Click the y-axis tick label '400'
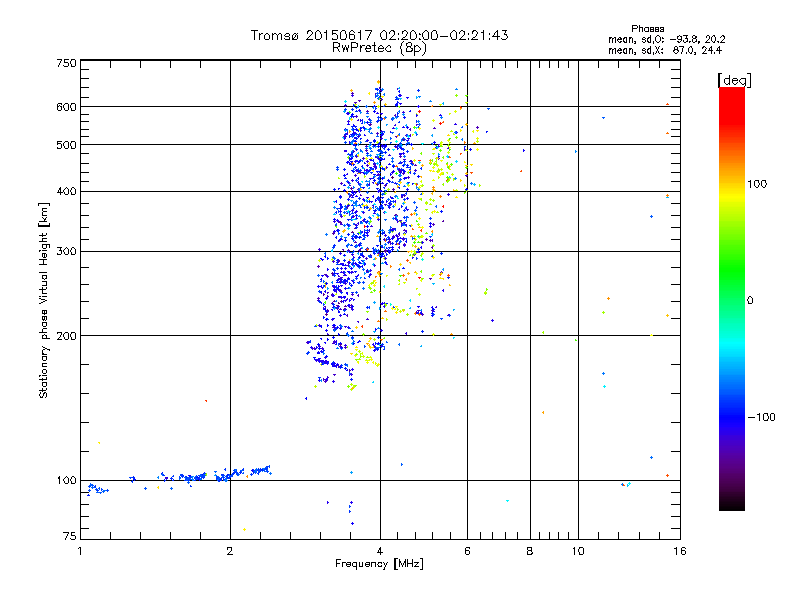 point(66,191)
